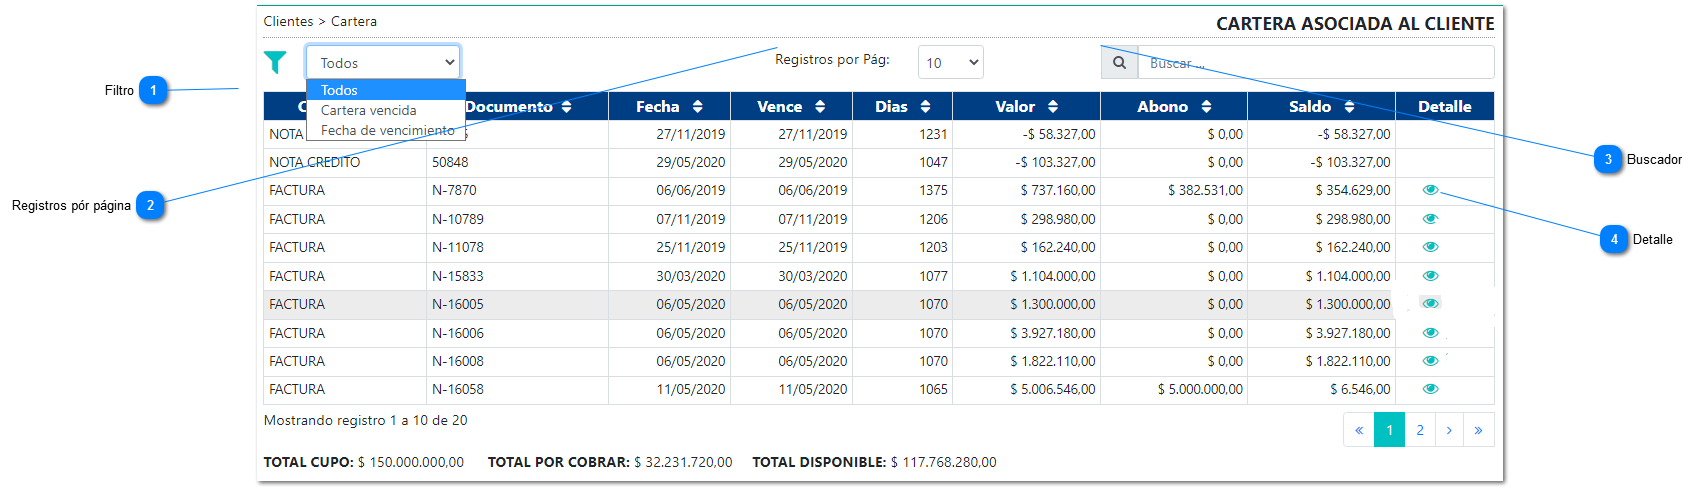Open detail eye for invoice N-15833

pyautogui.click(x=1430, y=276)
